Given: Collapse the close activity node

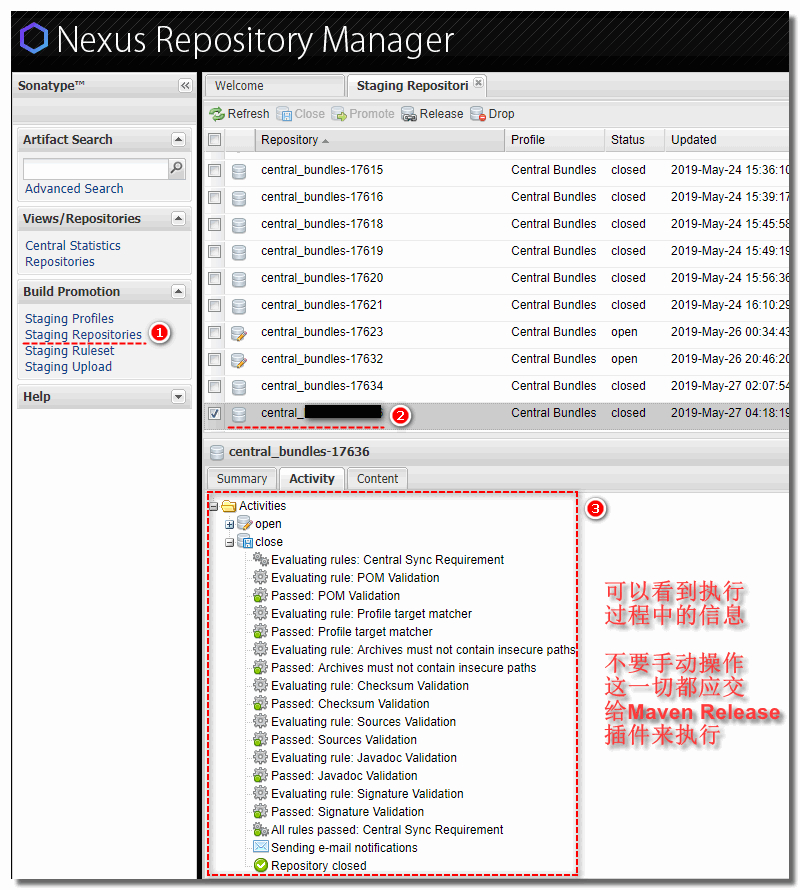Looking at the screenshot, I should click(x=229, y=543).
